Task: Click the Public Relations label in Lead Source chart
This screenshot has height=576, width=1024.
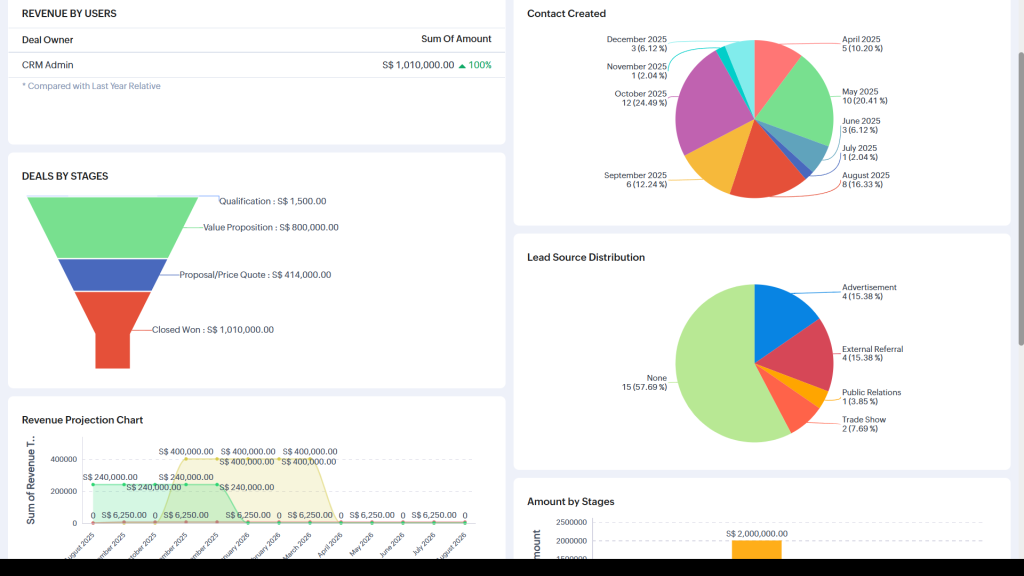Action: (871, 393)
